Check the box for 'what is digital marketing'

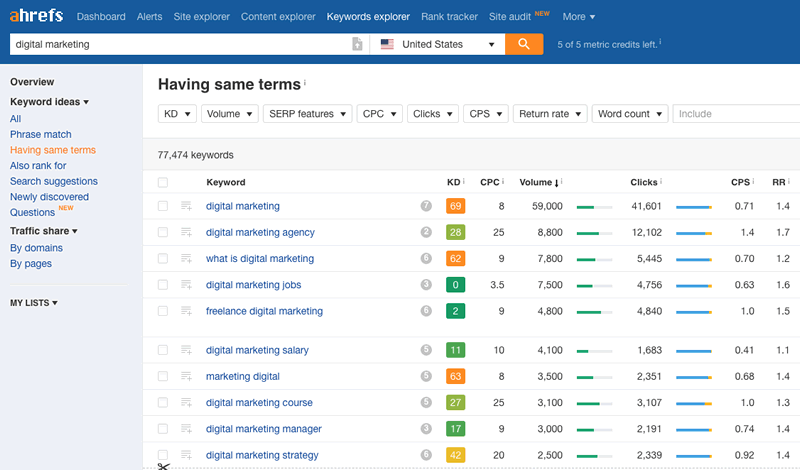tap(163, 258)
